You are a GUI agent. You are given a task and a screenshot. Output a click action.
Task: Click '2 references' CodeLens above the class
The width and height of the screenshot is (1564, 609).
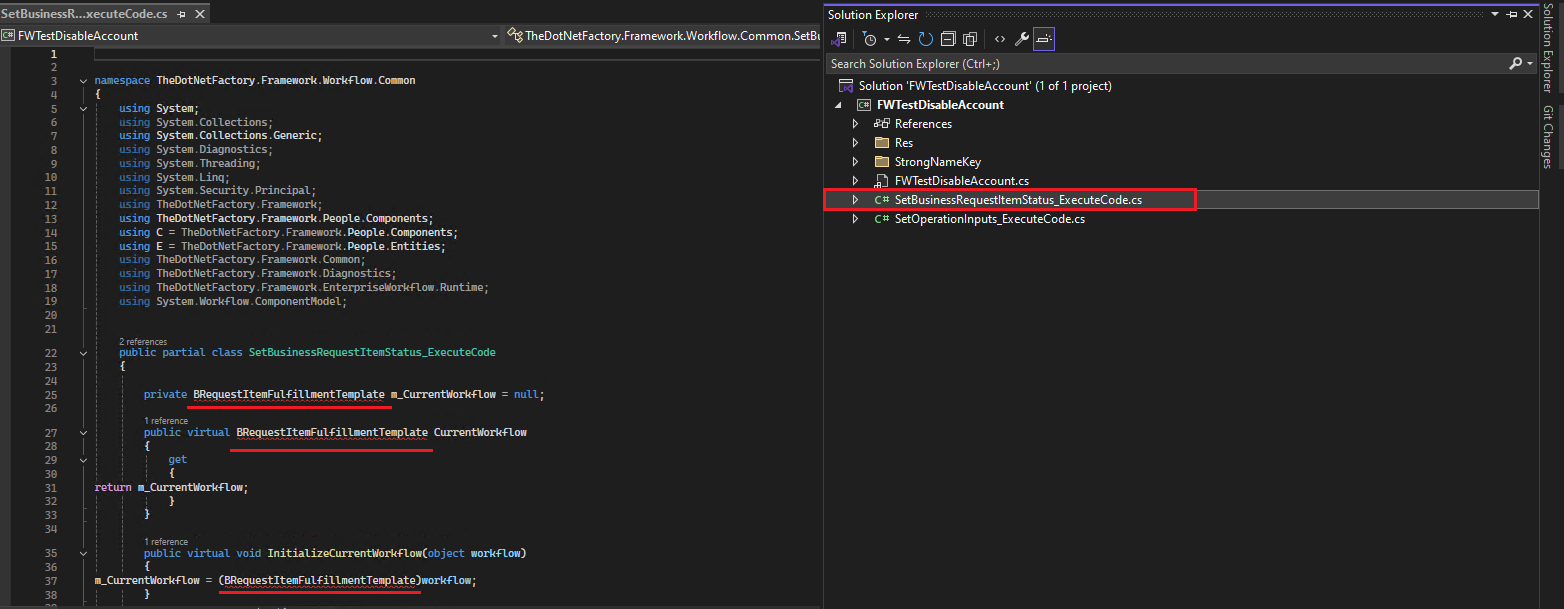pos(143,342)
